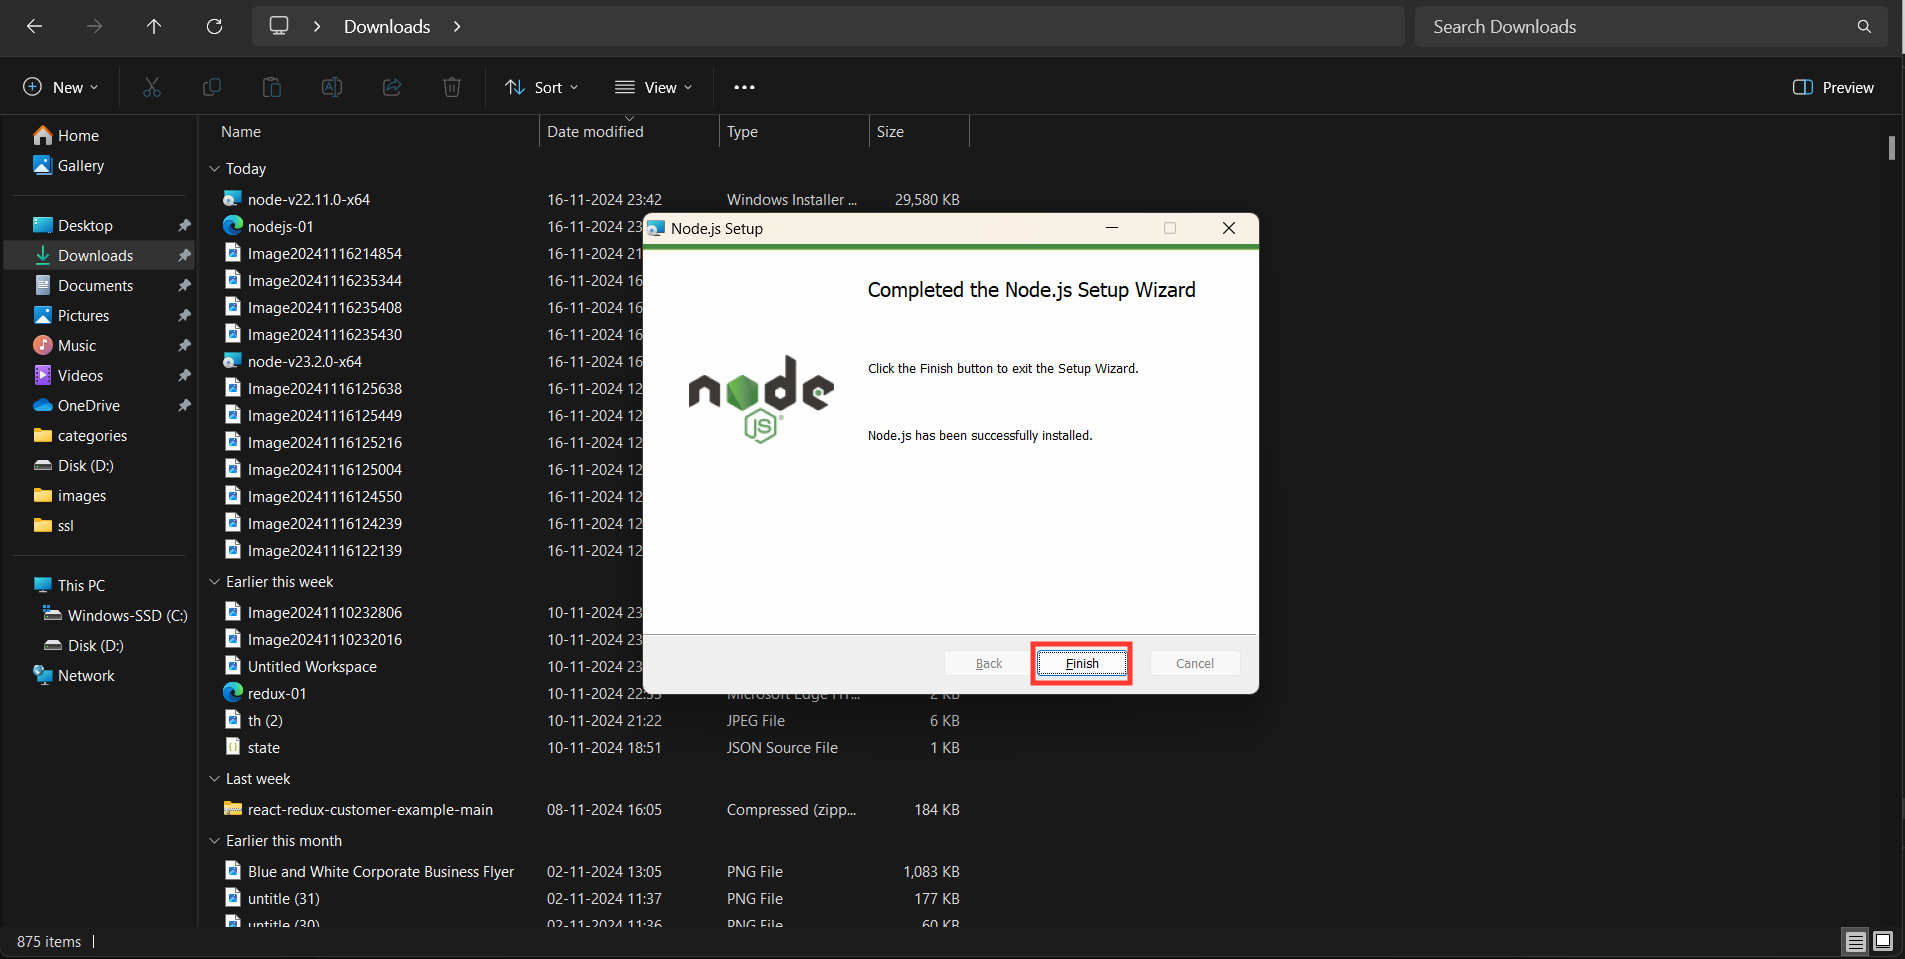Viewport: 1905px width, 959px height.
Task: Click the Back button in the setup wizard
Action: [989, 663]
